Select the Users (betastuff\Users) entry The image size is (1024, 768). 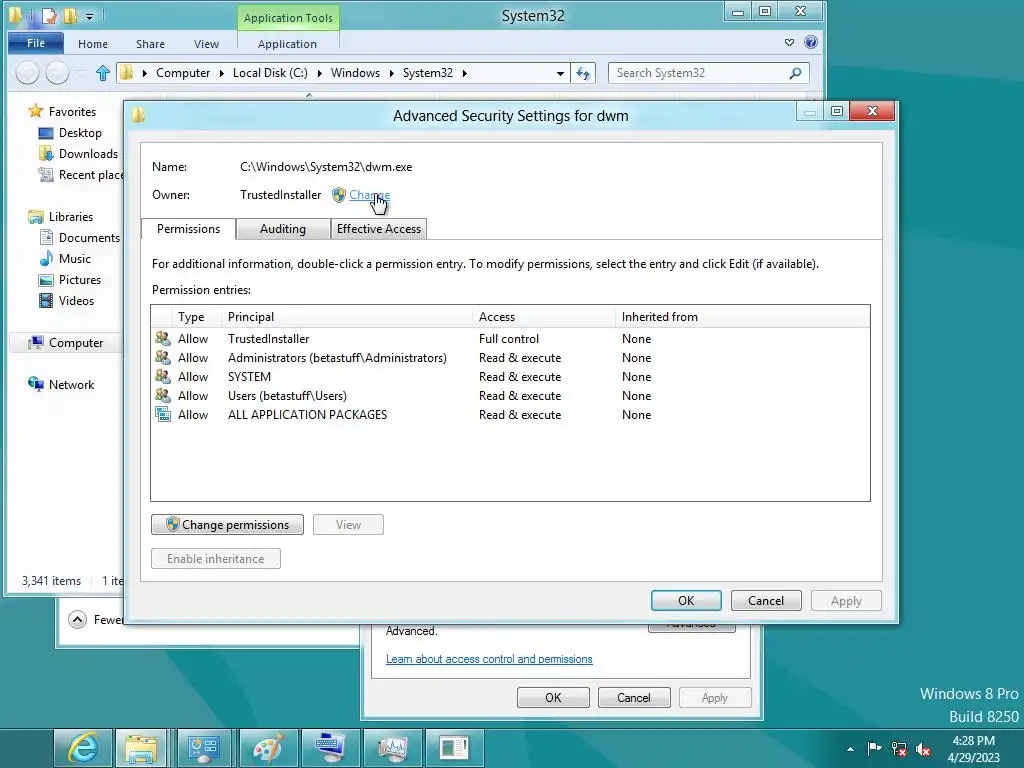coord(510,395)
